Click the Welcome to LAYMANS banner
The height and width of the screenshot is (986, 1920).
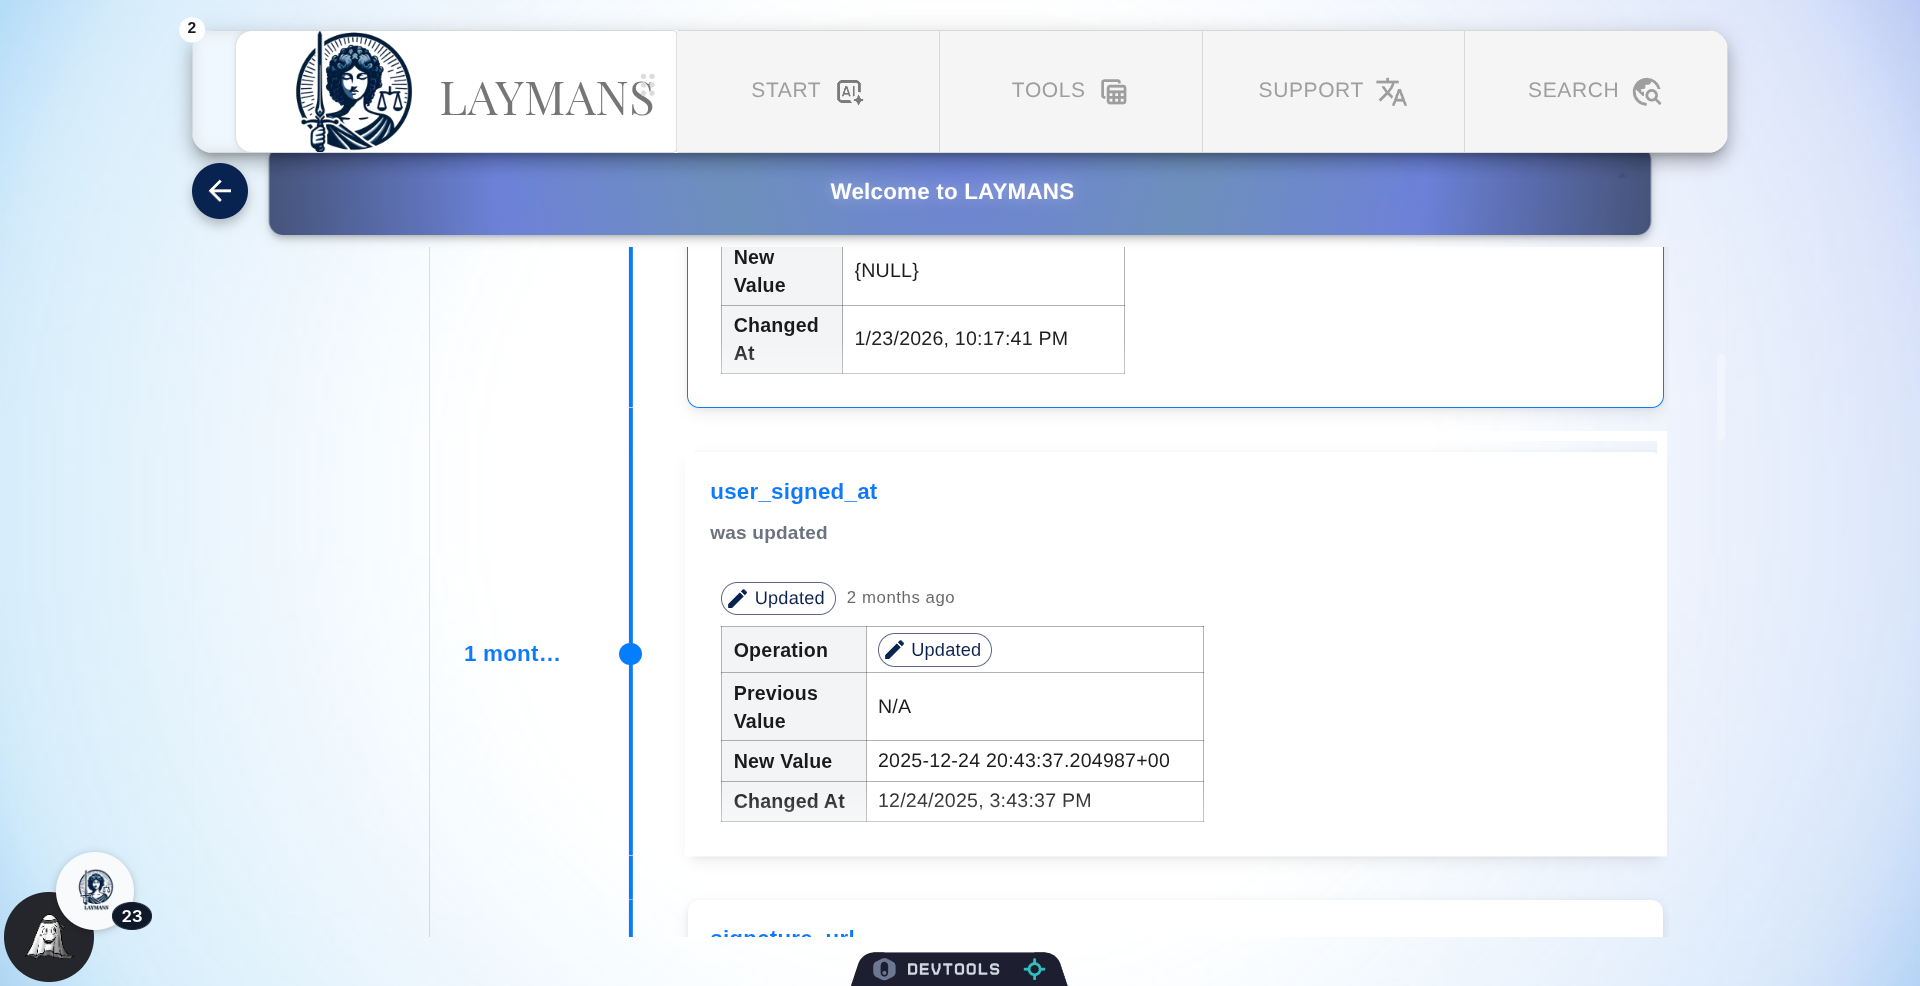[951, 191]
